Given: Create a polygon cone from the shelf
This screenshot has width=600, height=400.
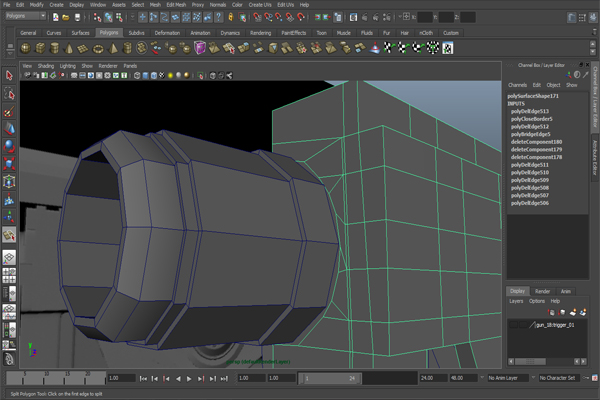Looking at the screenshot, I should [x=69, y=48].
